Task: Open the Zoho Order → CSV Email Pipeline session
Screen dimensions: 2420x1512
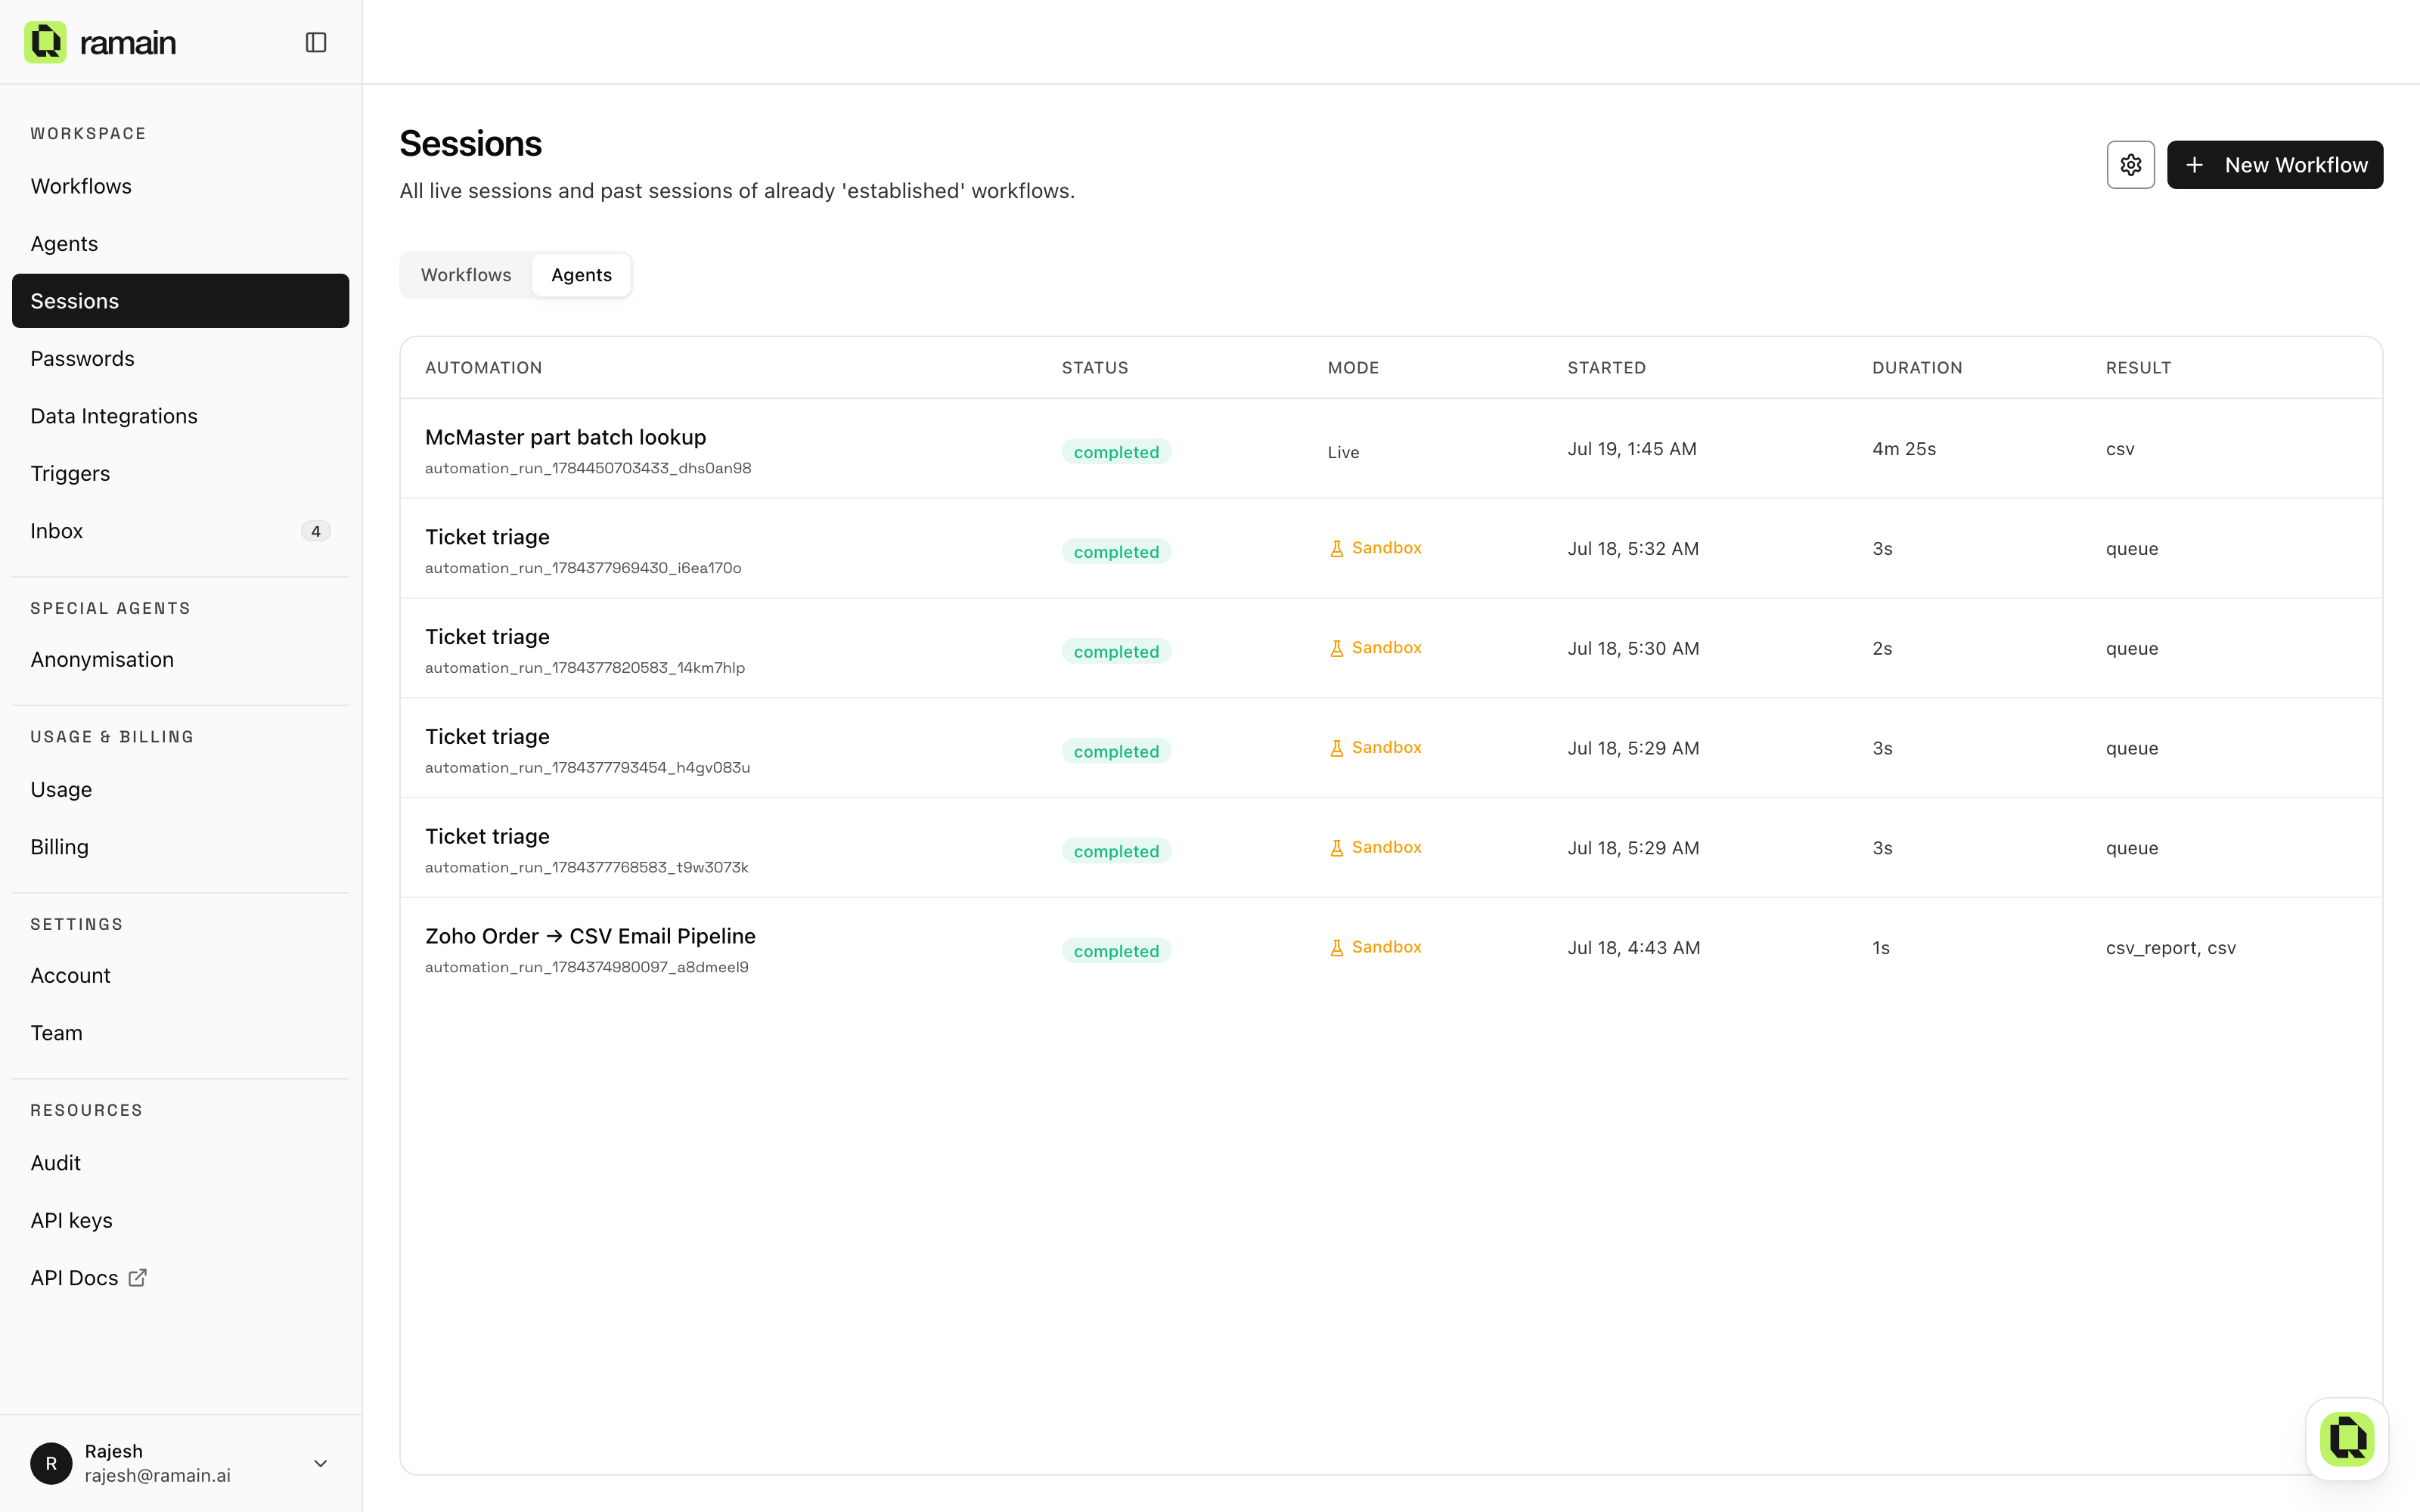Action: point(1391,948)
